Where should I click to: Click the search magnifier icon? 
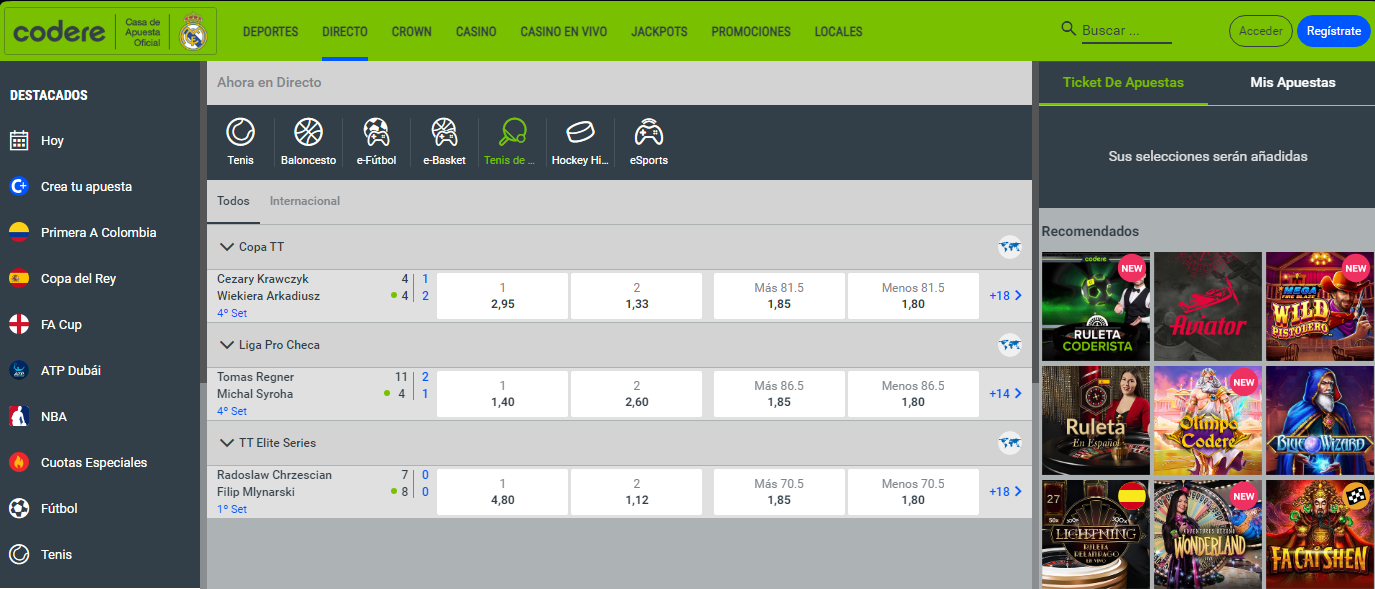click(1068, 30)
